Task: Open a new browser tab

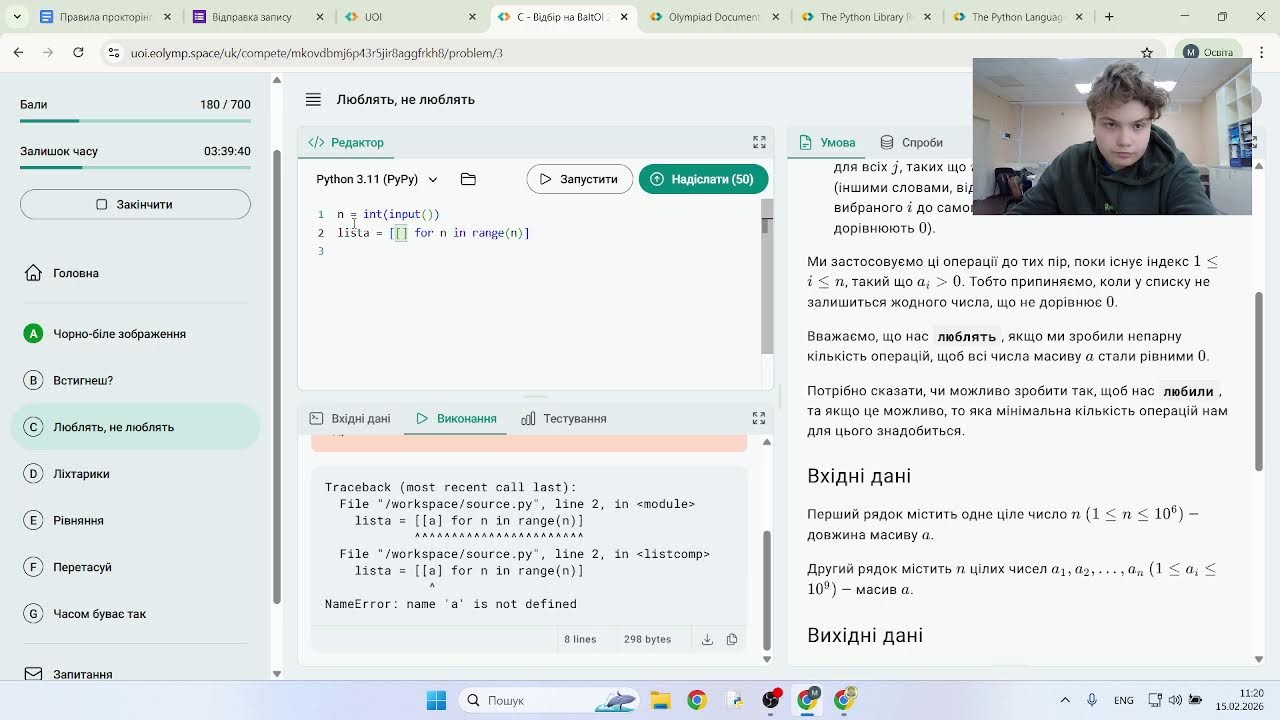Action: pyautogui.click(x=1109, y=17)
